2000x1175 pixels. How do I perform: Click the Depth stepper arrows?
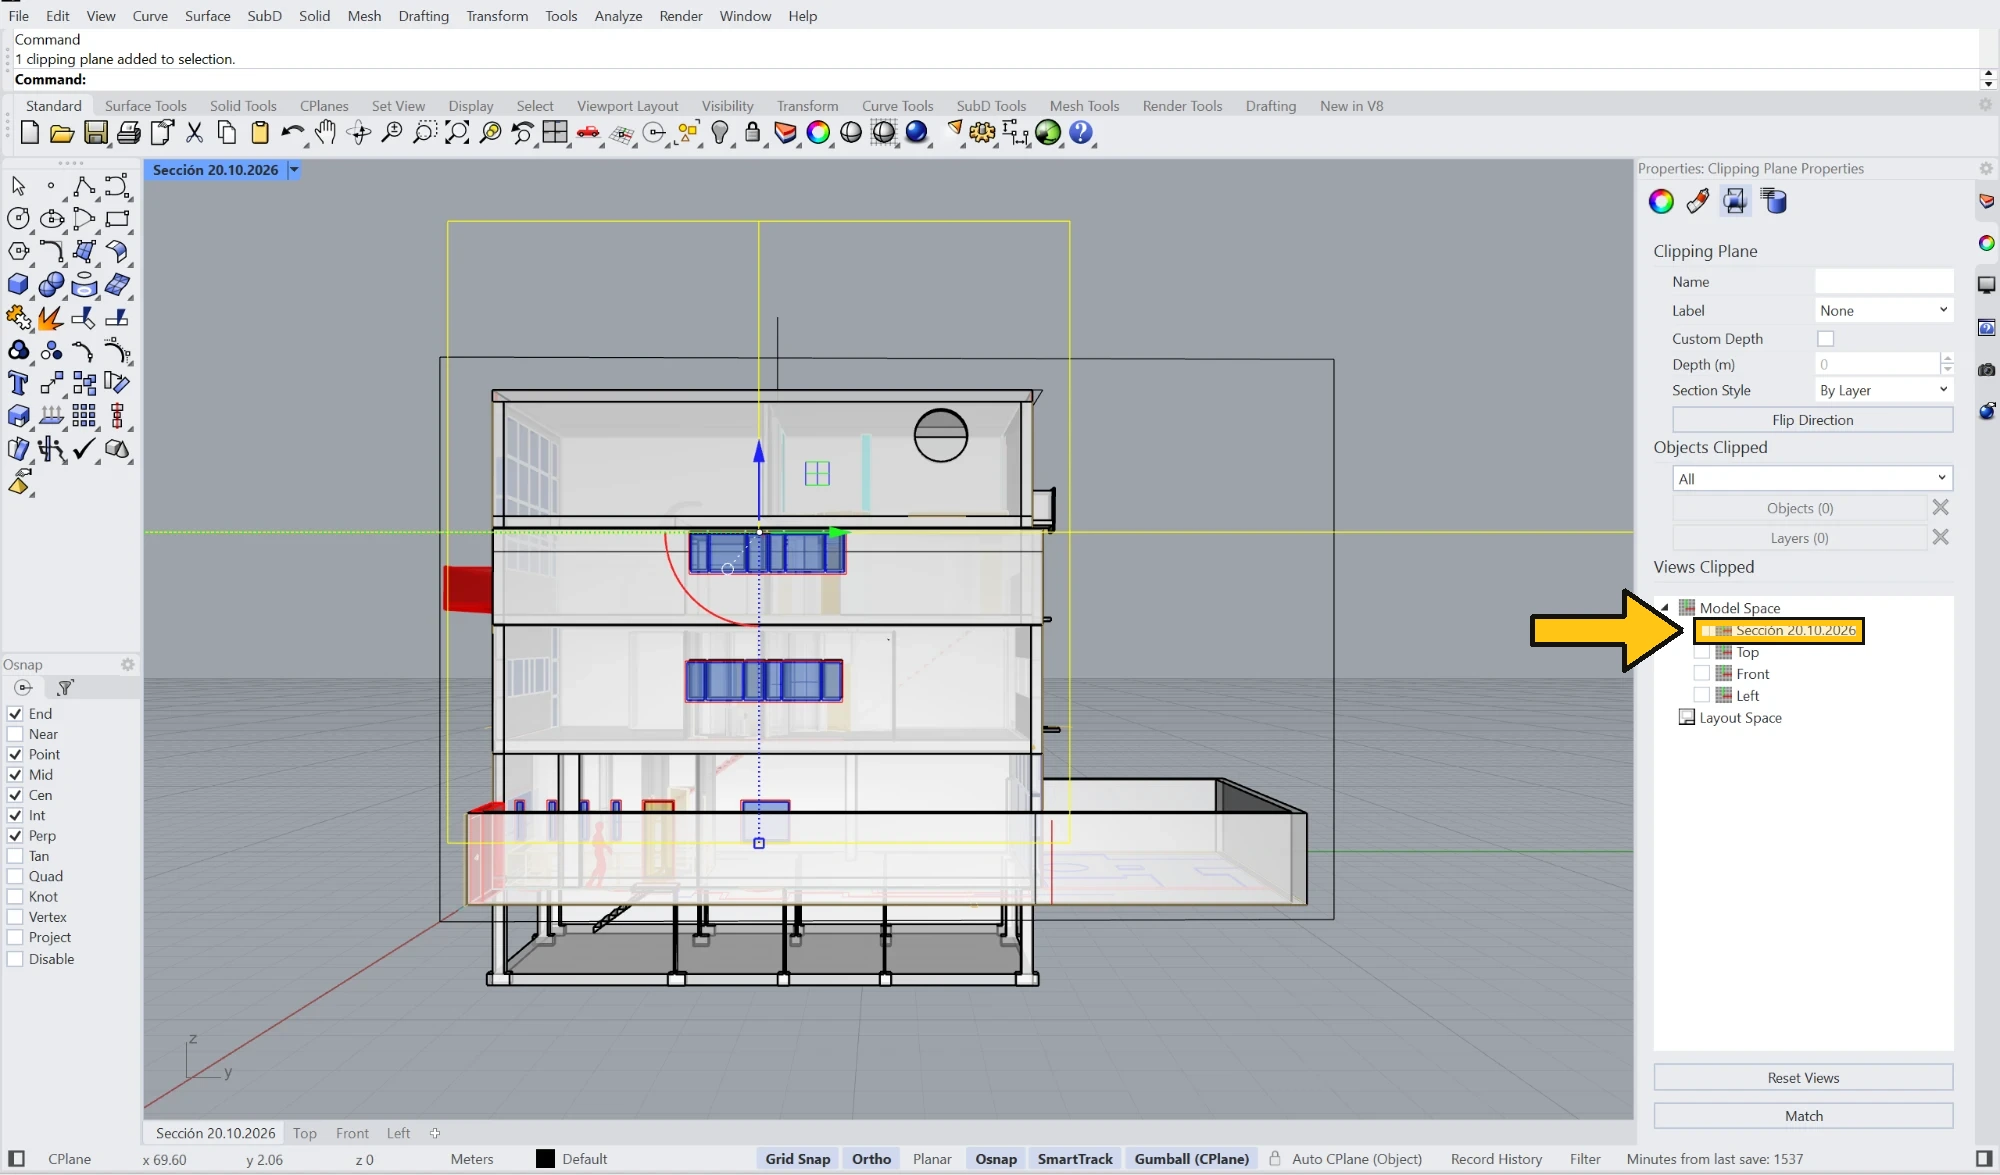click(x=1947, y=364)
